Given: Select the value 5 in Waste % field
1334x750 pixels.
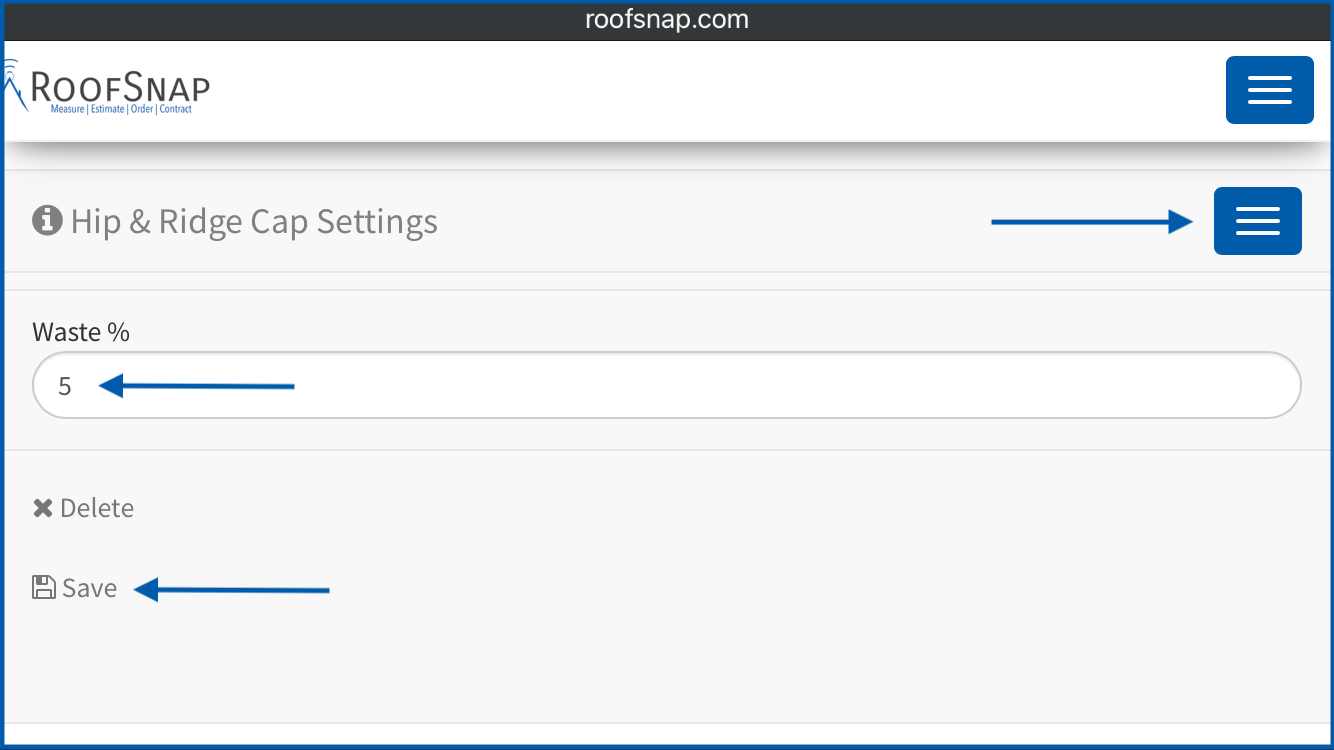Looking at the screenshot, I should click(65, 386).
